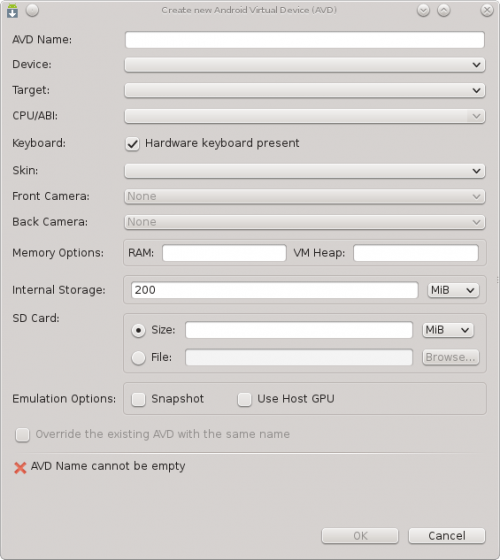The height and width of the screenshot is (560, 500).
Task: Select the SD Card Size radio button
Action: (138, 330)
